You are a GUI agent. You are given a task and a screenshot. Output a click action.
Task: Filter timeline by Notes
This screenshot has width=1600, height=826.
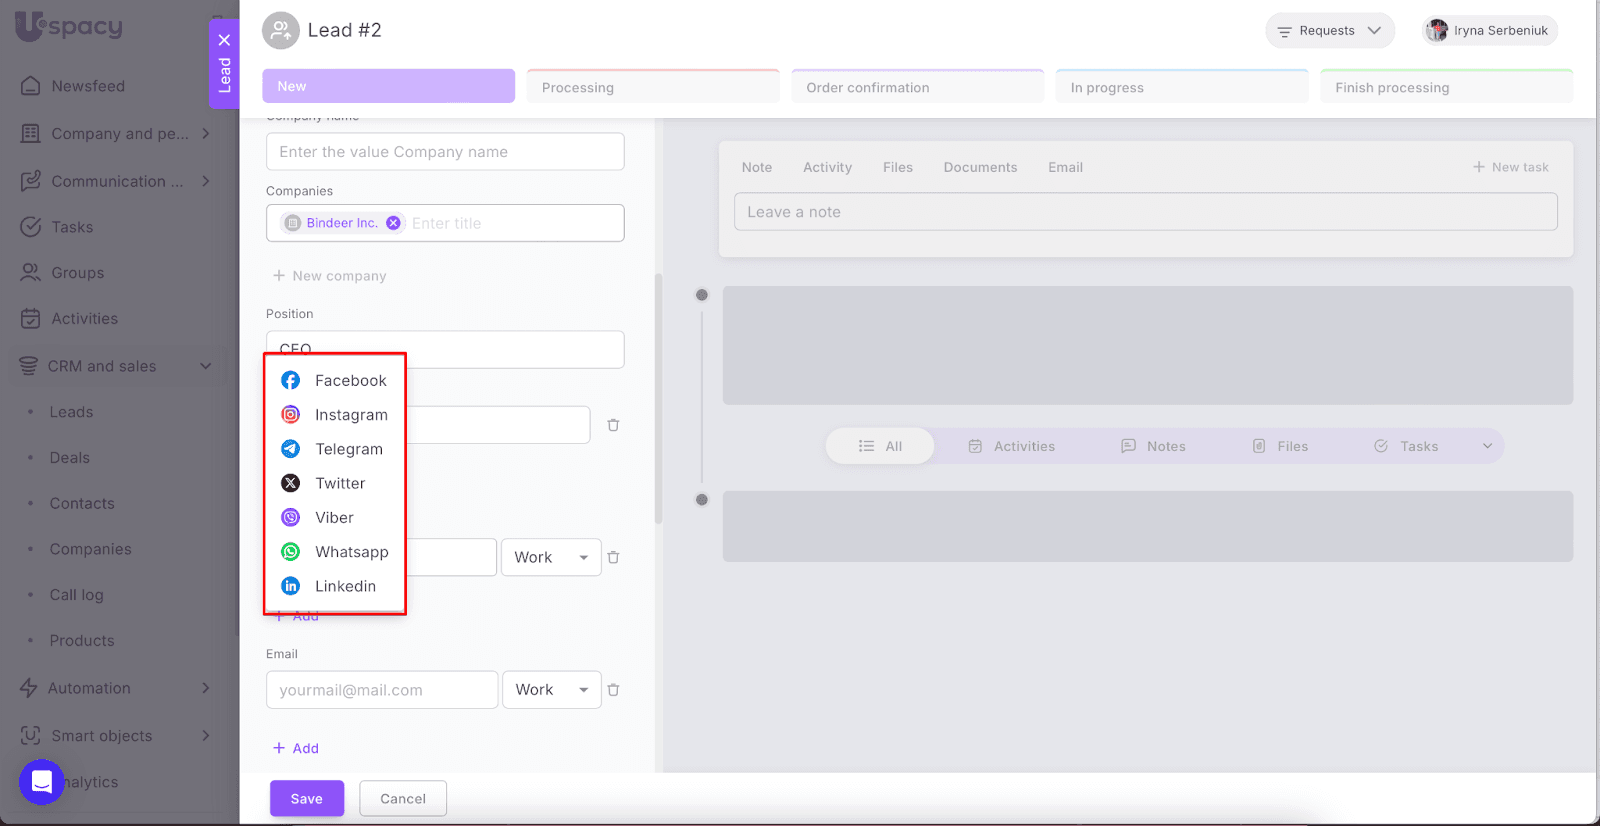[1153, 446]
